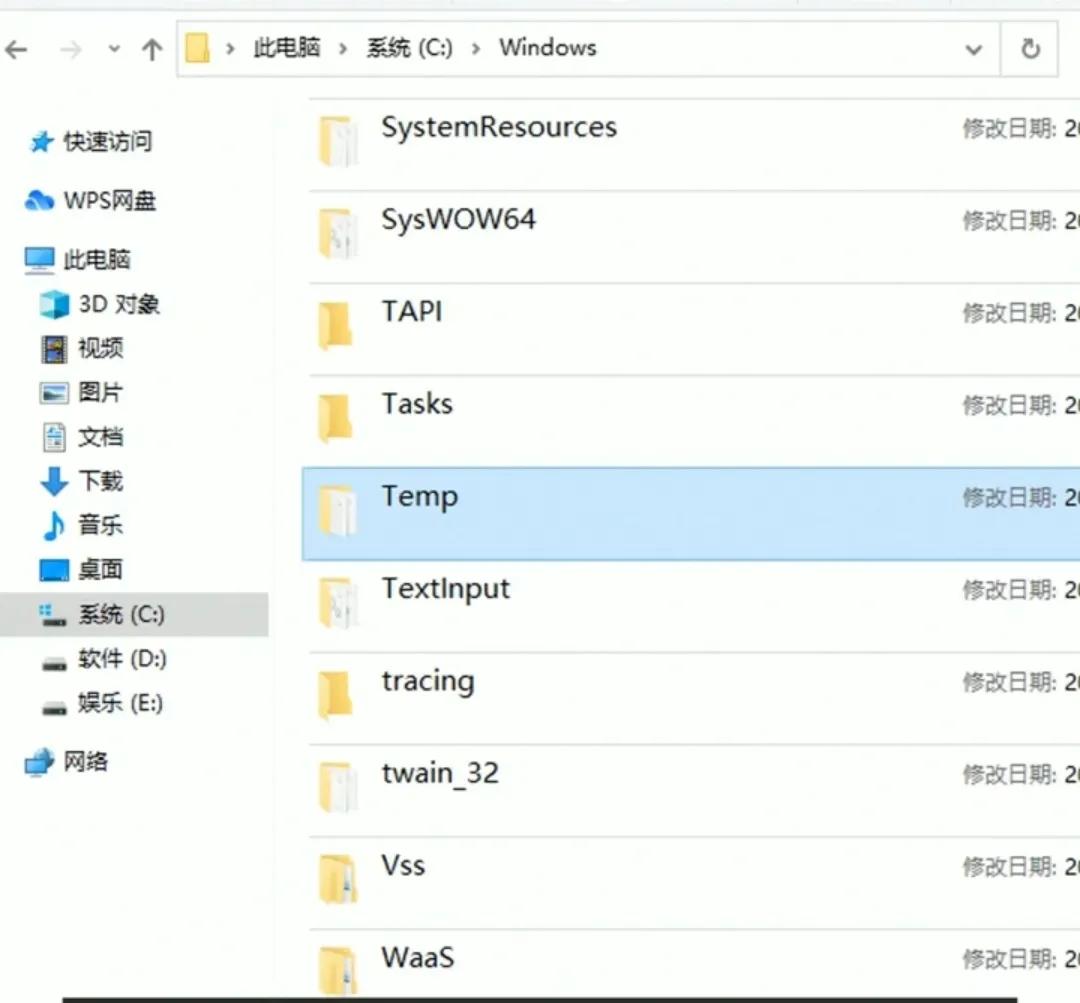Click the up arrow to parent folder
1080x1003 pixels.
[151, 48]
